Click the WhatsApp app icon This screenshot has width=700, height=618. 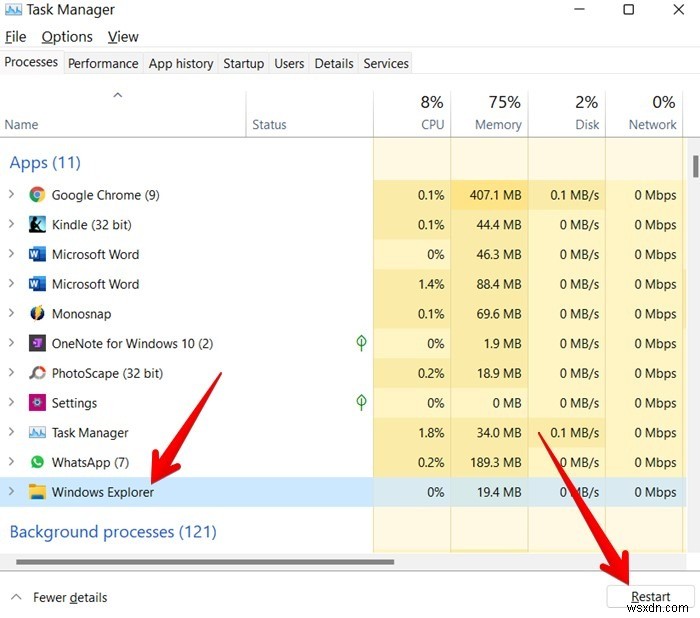pos(37,462)
